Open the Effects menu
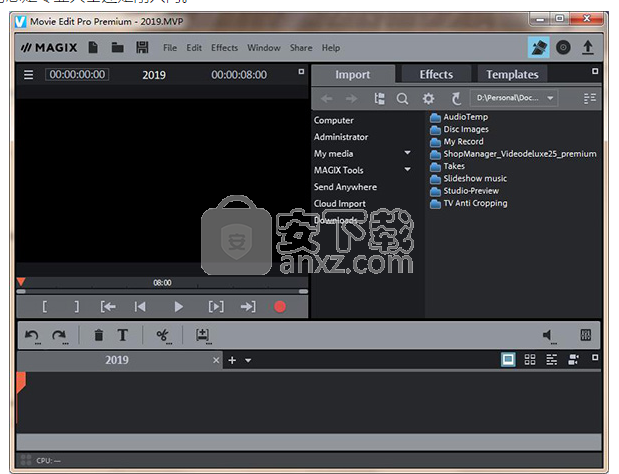Viewport: 619px width, 474px height. pyautogui.click(x=224, y=48)
